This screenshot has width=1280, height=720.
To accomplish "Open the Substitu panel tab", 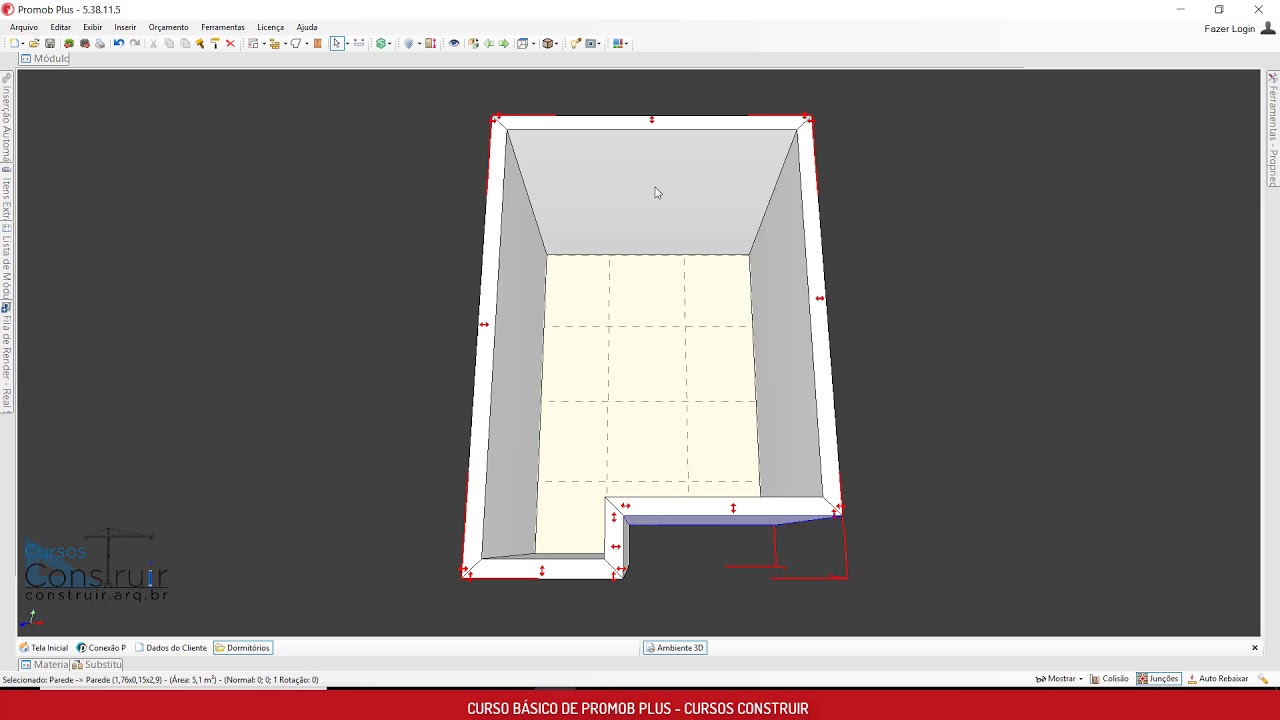I will click(x=97, y=665).
